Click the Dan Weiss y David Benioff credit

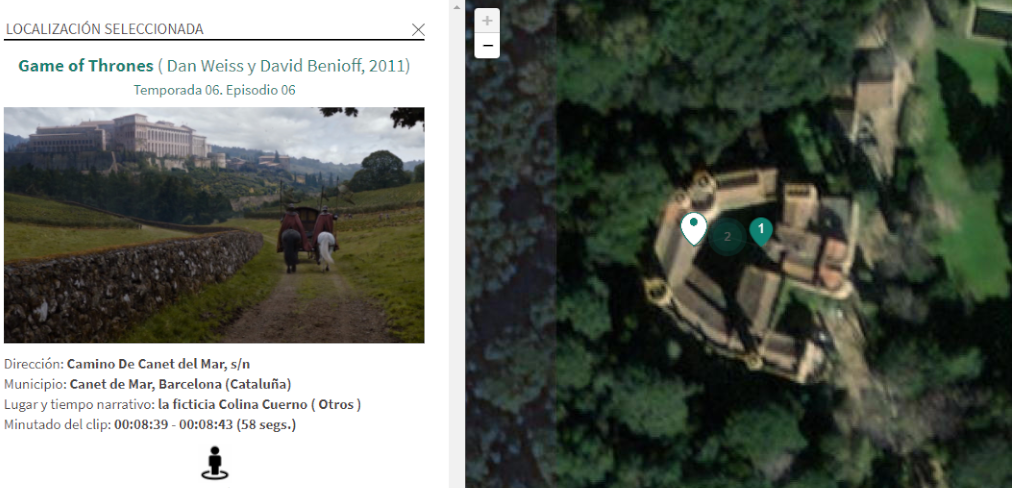point(284,66)
